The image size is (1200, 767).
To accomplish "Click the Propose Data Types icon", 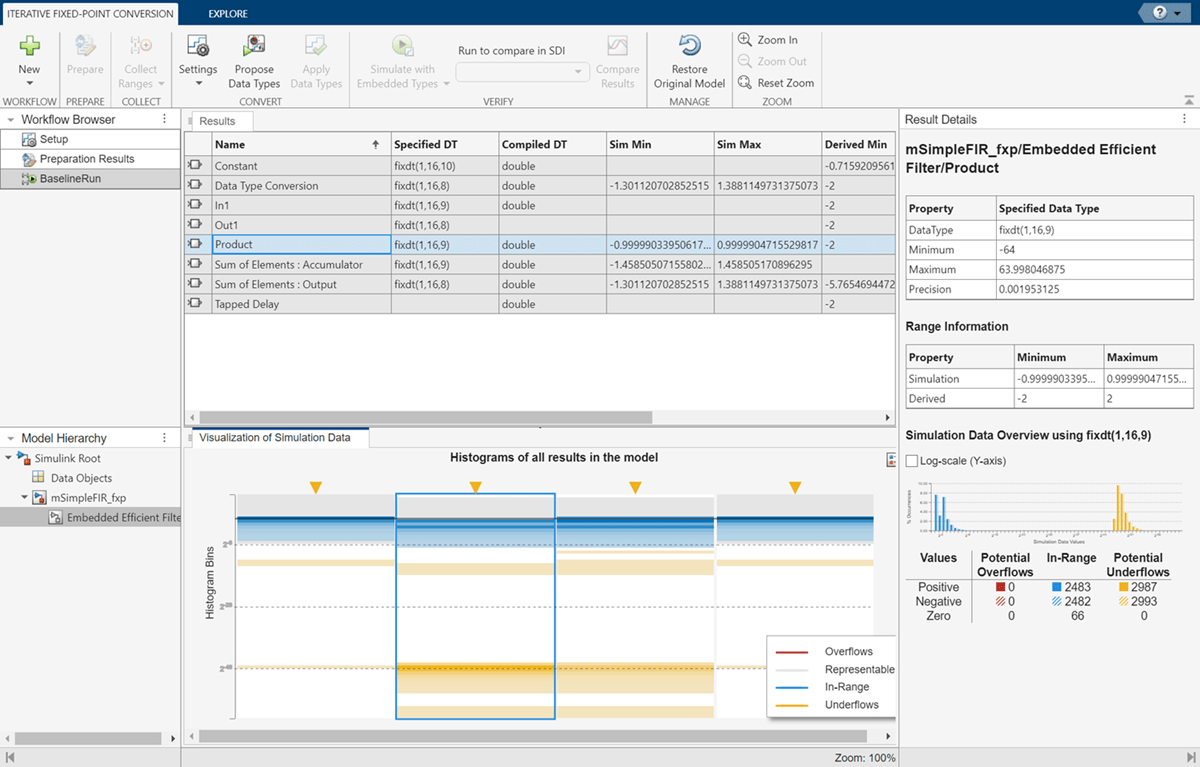I will pos(254,46).
